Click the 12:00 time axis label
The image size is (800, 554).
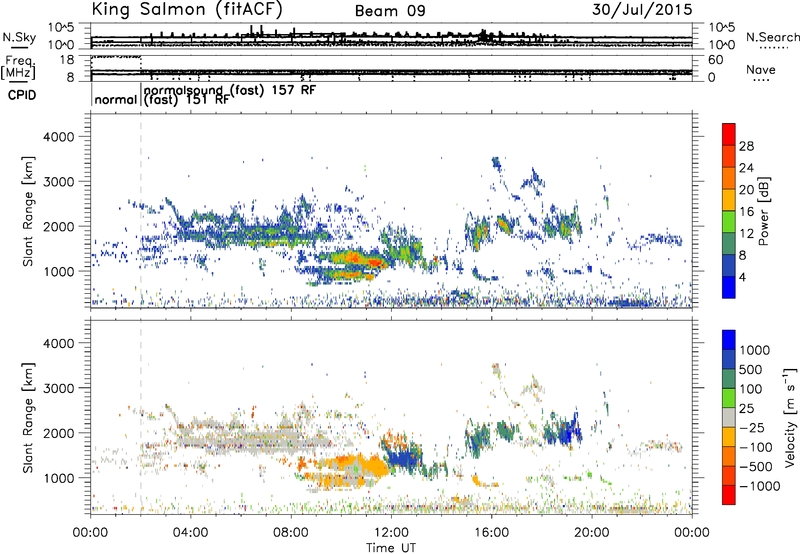pyautogui.click(x=391, y=533)
